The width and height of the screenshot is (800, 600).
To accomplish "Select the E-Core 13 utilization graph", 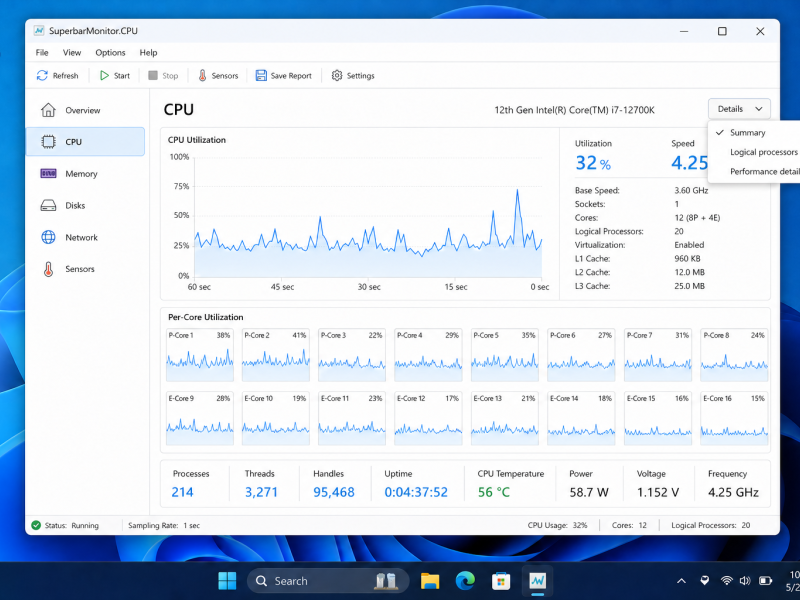I will (505, 418).
